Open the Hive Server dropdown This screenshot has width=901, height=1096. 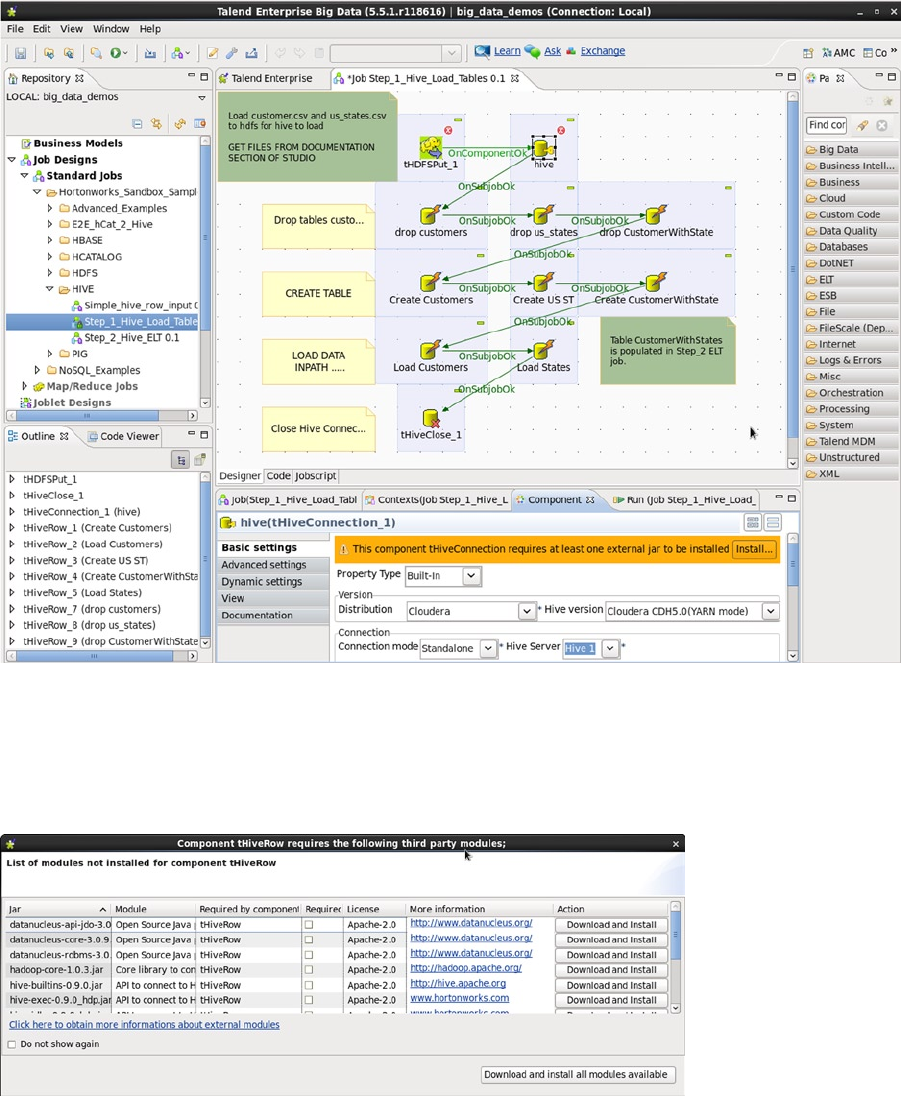pos(610,649)
